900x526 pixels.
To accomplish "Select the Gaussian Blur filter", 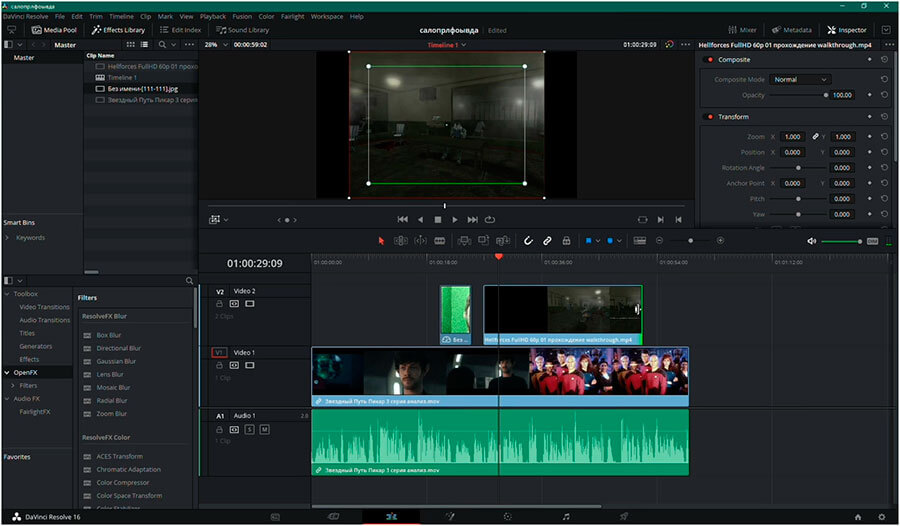I will (x=116, y=361).
